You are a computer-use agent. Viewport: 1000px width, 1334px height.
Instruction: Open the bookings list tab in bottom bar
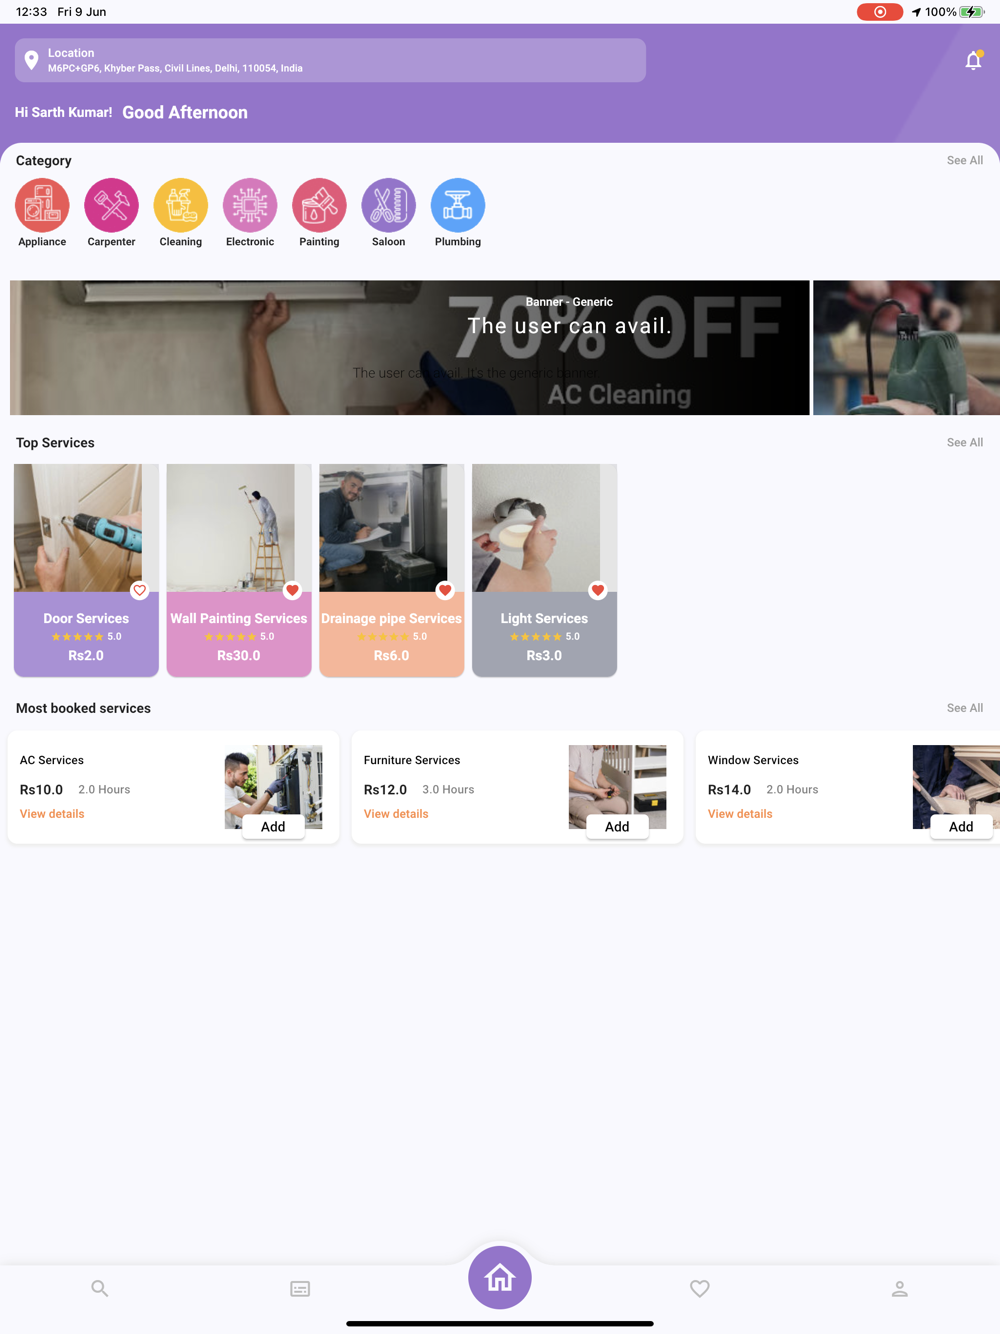300,1289
